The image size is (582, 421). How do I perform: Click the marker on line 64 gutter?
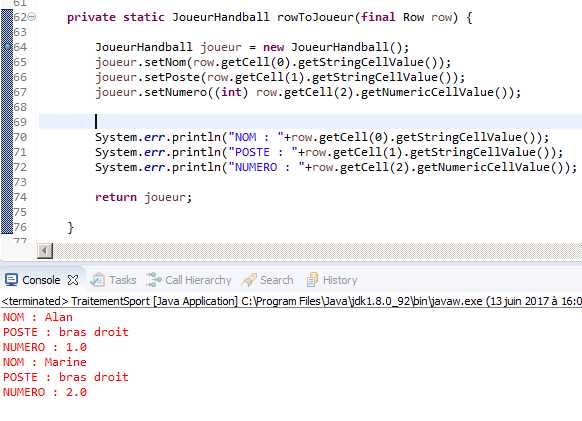pyautogui.click(x=7, y=47)
